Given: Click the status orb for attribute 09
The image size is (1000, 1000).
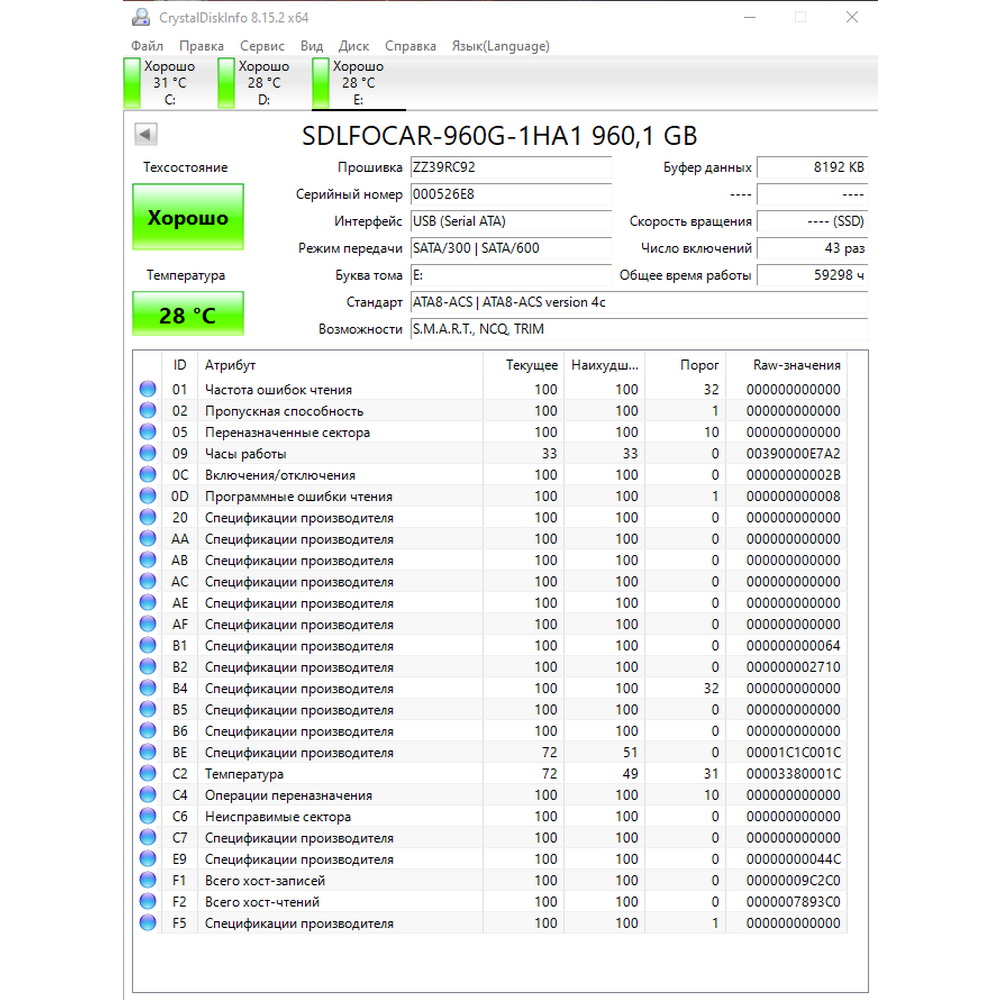Looking at the screenshot, I should [x=147, y=453].
